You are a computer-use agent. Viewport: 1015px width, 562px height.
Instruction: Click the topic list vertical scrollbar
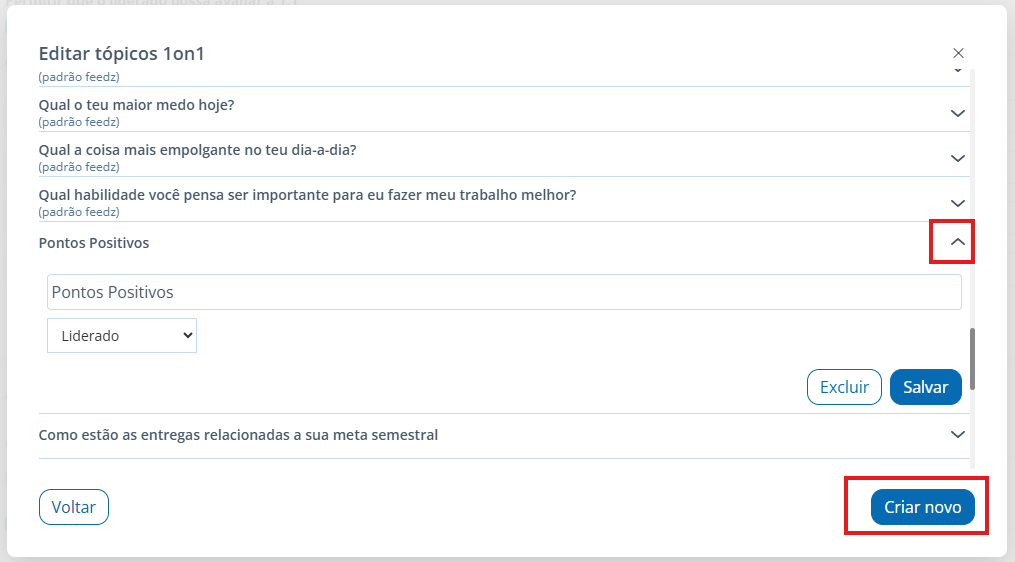pyautogui.click(x=972, y=359)
